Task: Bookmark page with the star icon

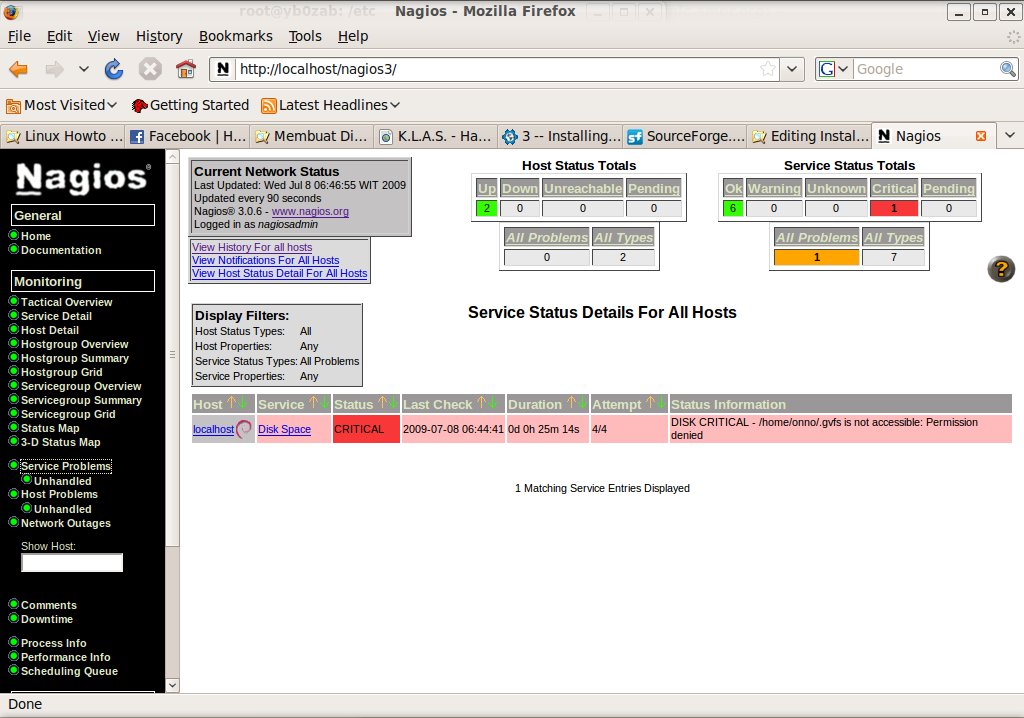Action: tap(768, 69)
